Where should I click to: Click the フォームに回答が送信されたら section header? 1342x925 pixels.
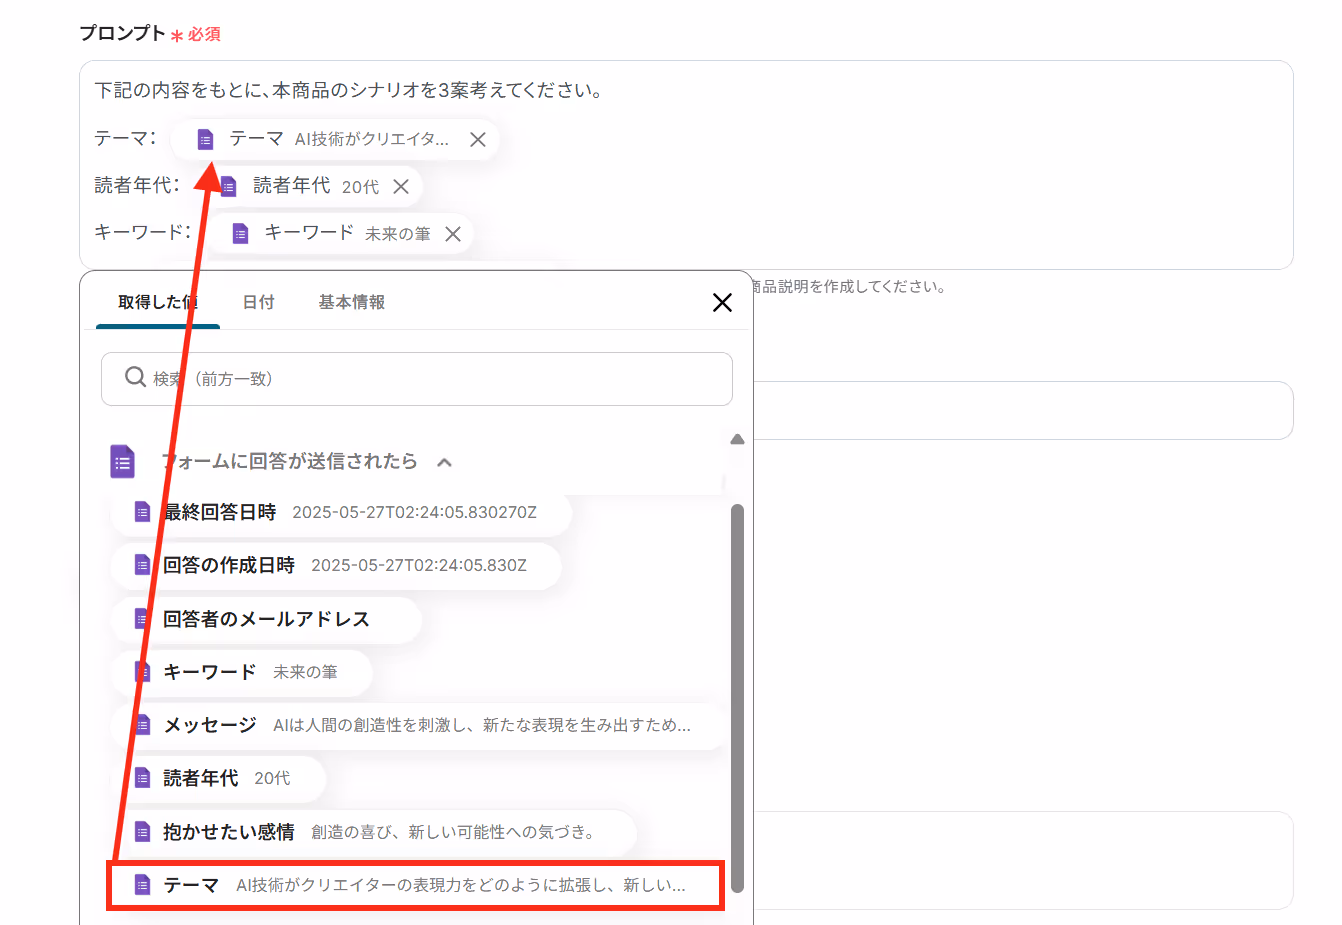pyautogui.click(x=289, y=461)
